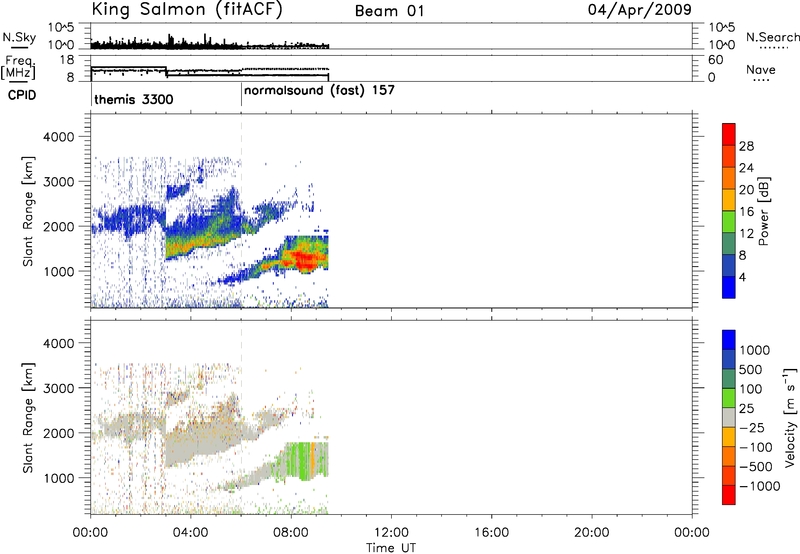
Task: Click the red bottom swatch of Velocity colorbar
Action: (729, 495)
